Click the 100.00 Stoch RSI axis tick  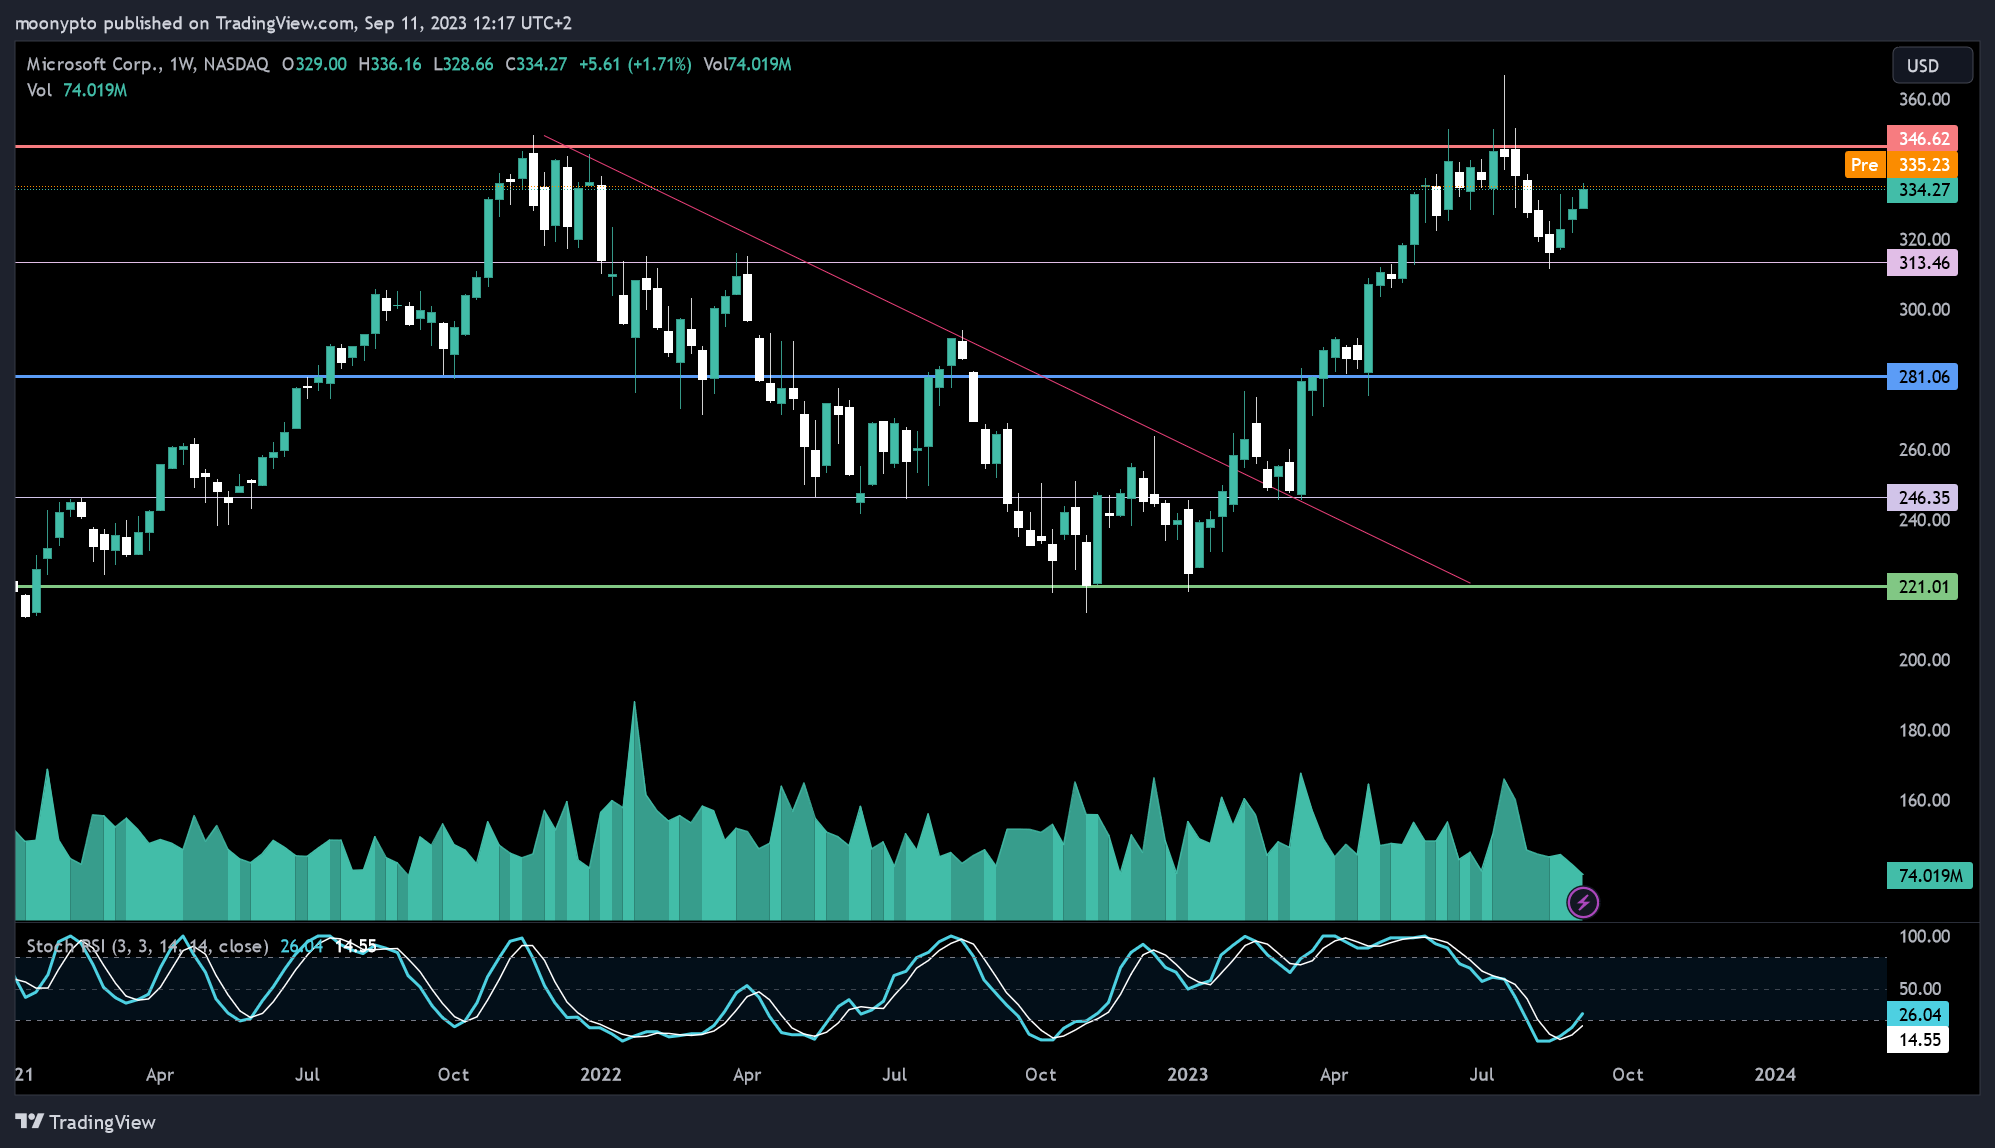[1924, 937]
